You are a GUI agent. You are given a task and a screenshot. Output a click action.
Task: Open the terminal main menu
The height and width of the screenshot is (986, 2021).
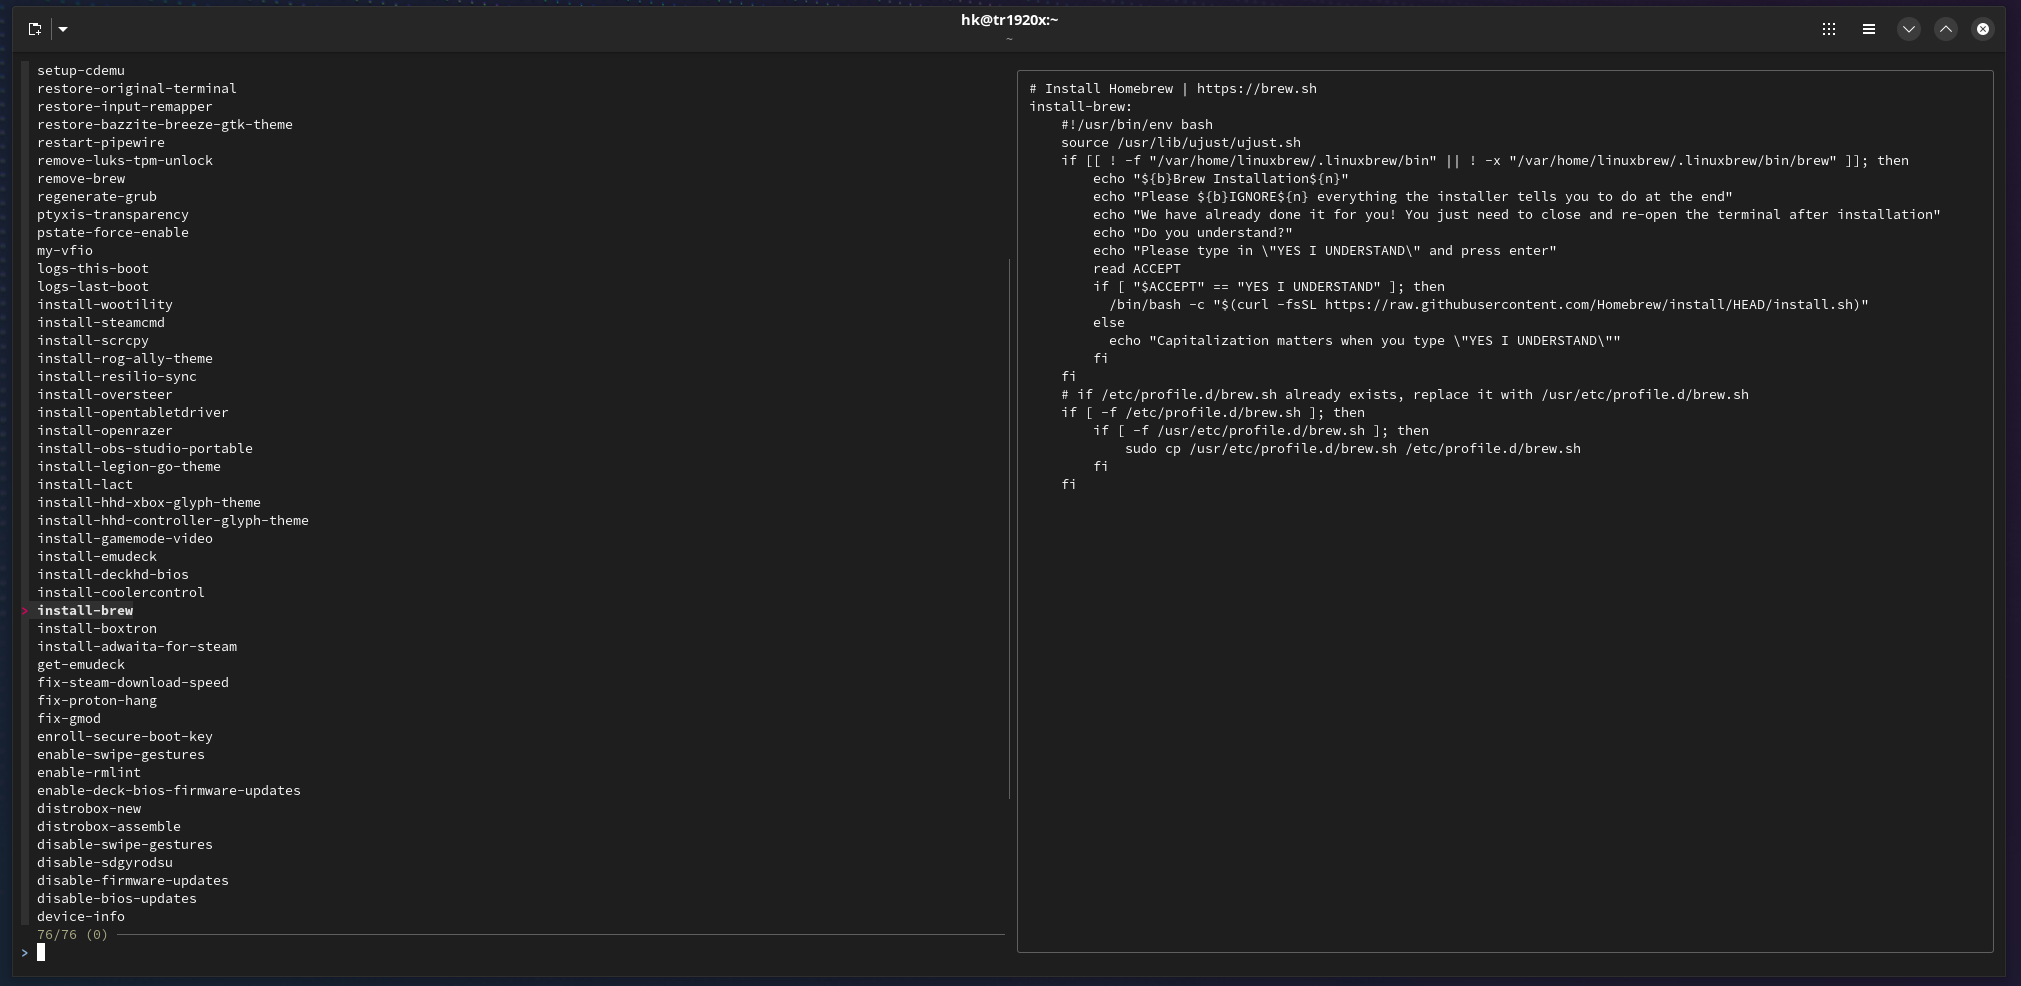(1869, 29)
